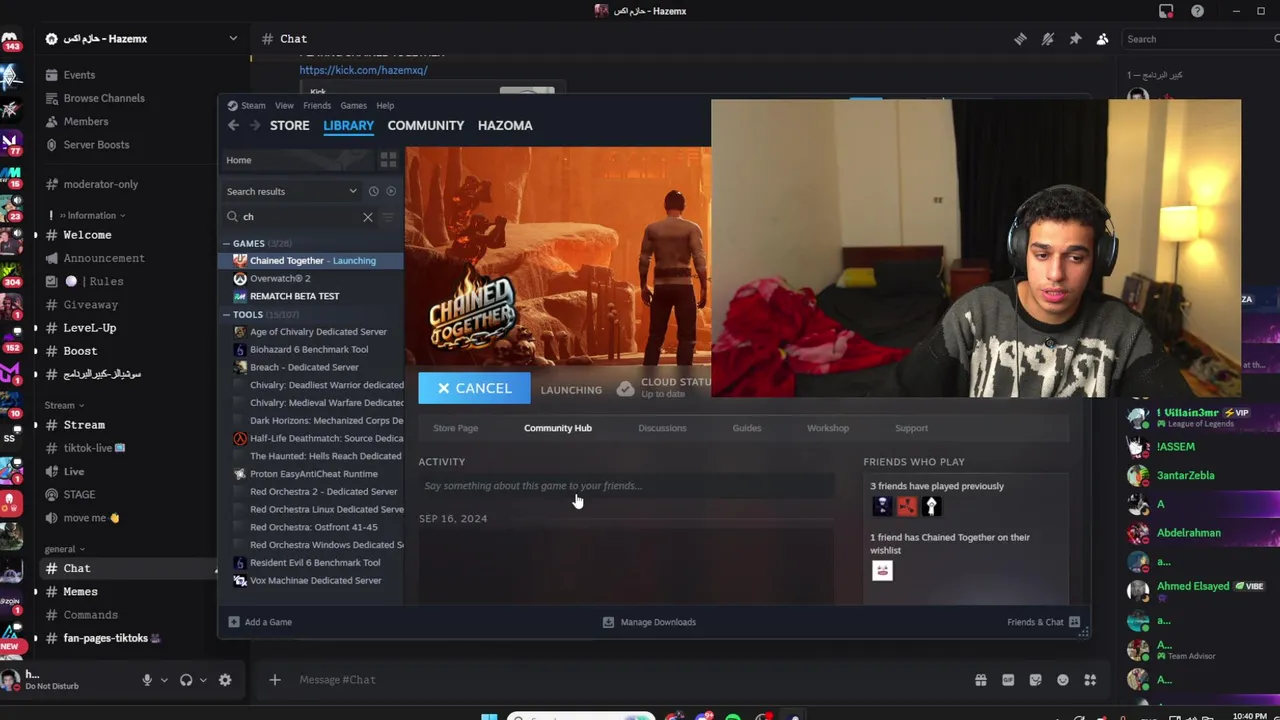
Task: Collapse the Stream channel category
Action: click(64, 405)
